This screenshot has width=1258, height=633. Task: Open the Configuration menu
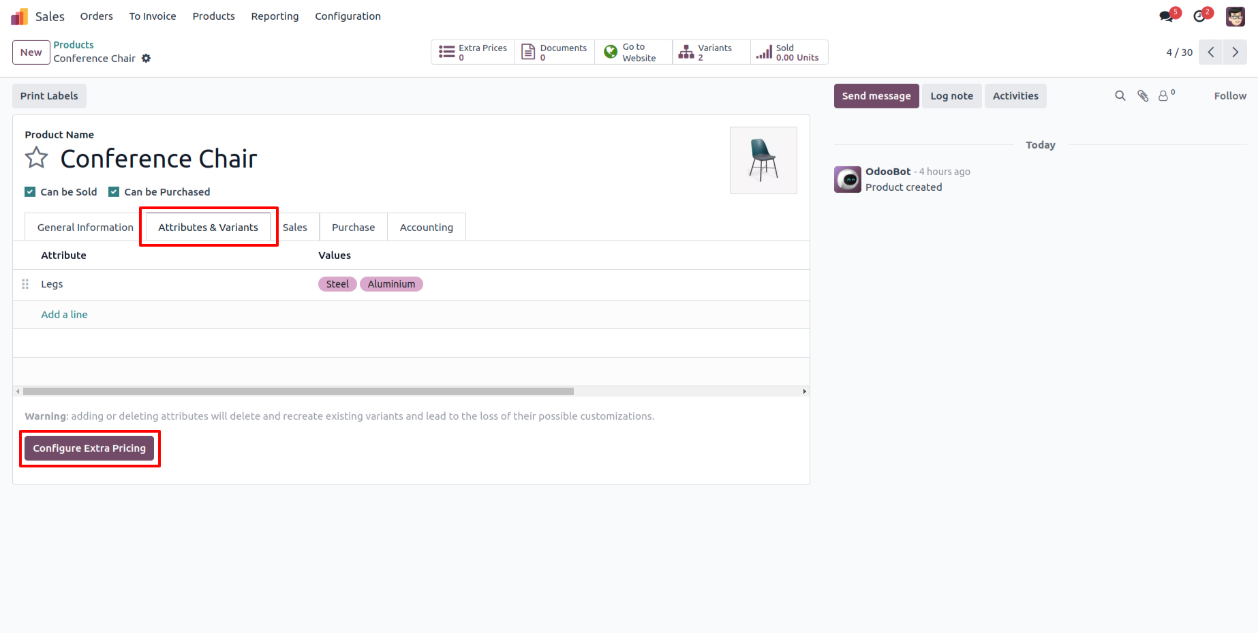(x=347, y=16)
